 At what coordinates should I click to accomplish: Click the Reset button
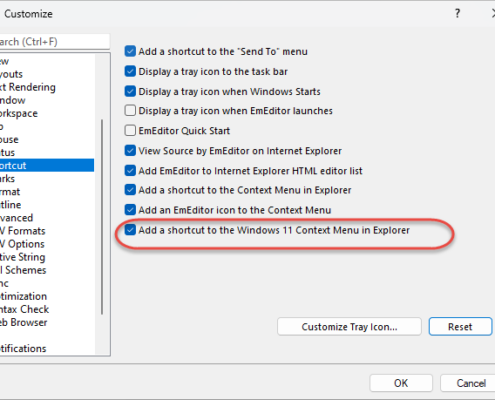(460, 327)
